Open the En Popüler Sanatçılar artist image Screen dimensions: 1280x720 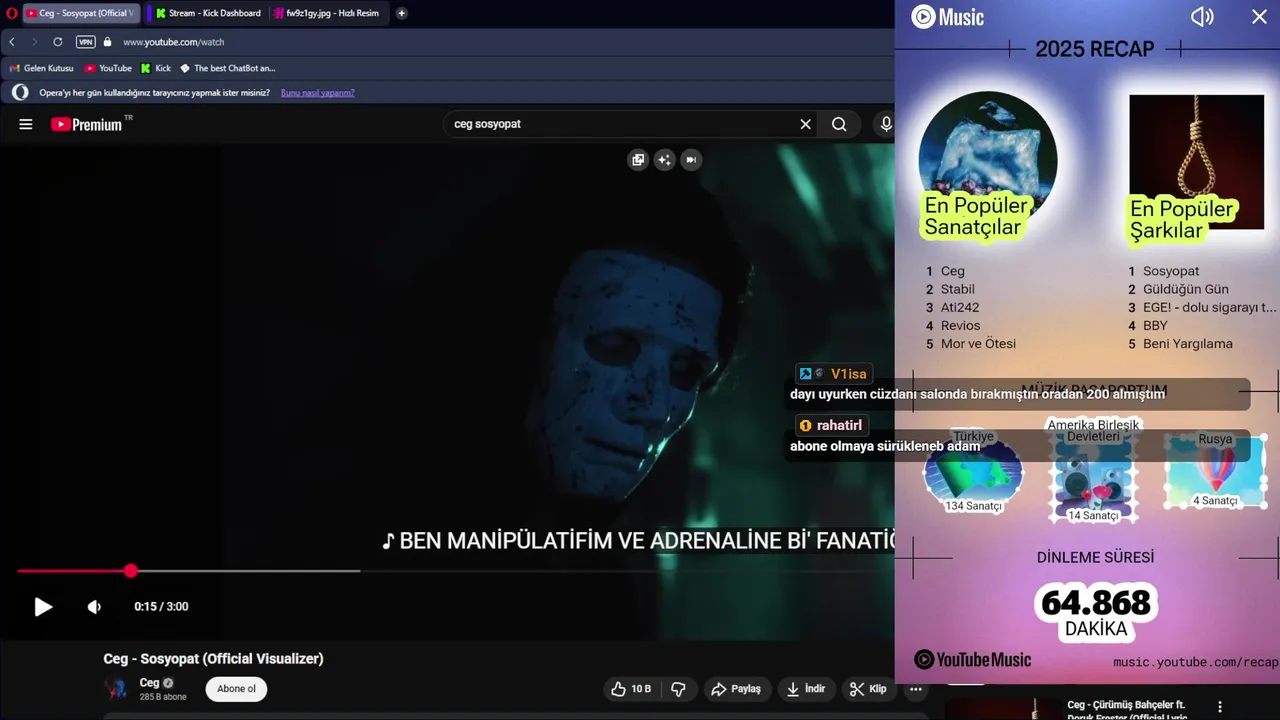988,160
